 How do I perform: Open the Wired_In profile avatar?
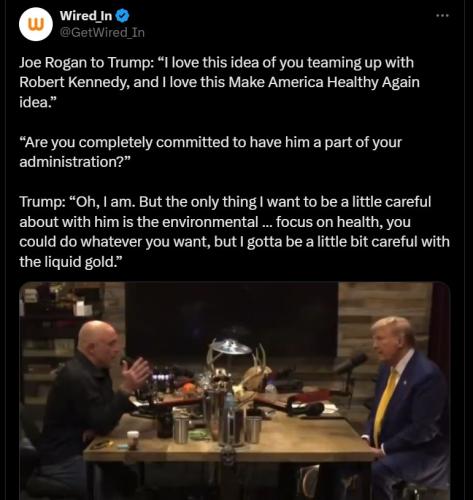tap(36, 25)
